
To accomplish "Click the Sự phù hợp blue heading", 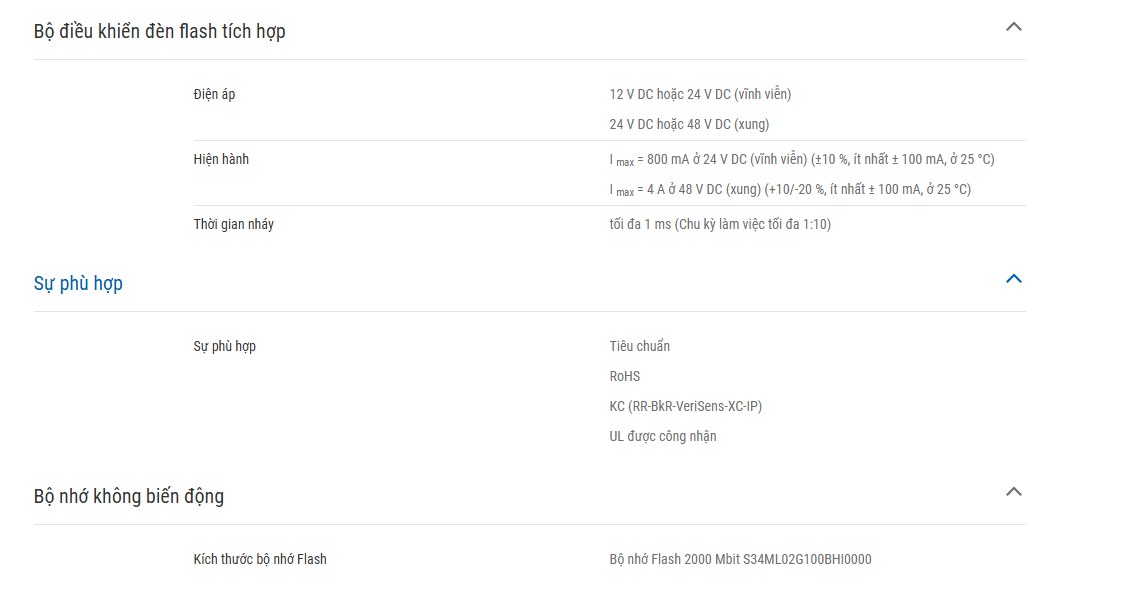I will tap(78, 283).
